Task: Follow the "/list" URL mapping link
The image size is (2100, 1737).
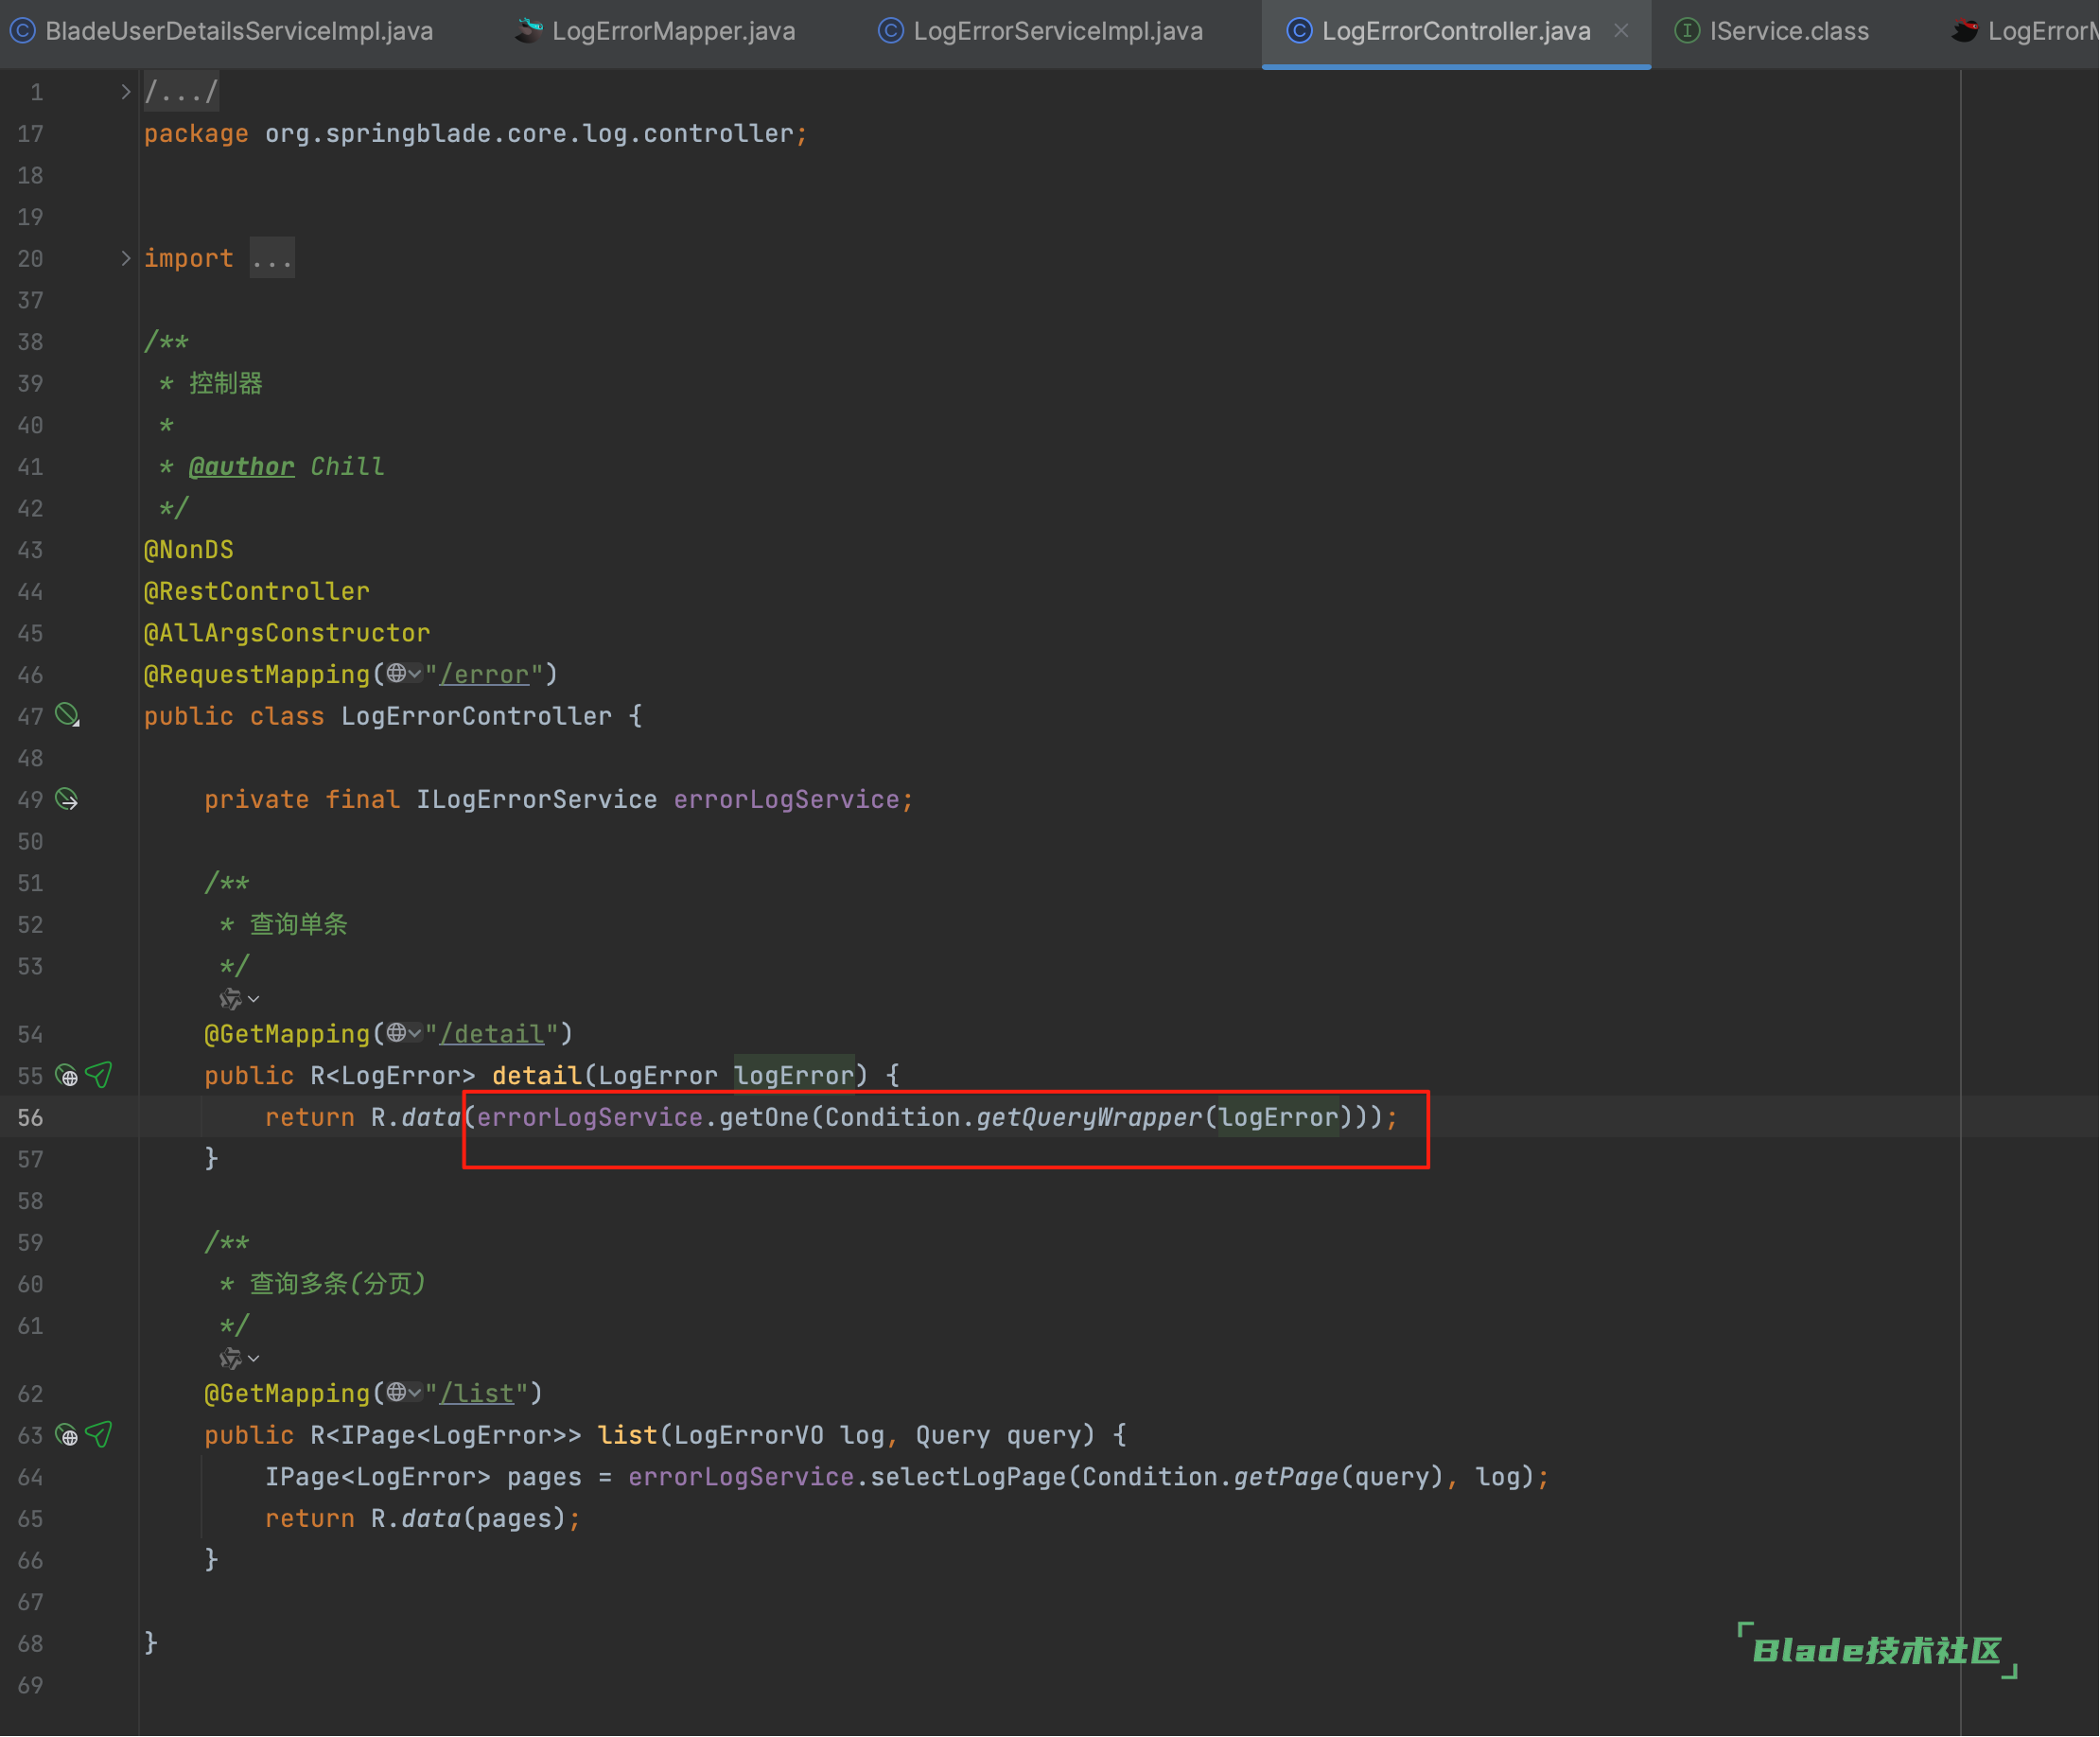Action: click(x=477, y=1394)
